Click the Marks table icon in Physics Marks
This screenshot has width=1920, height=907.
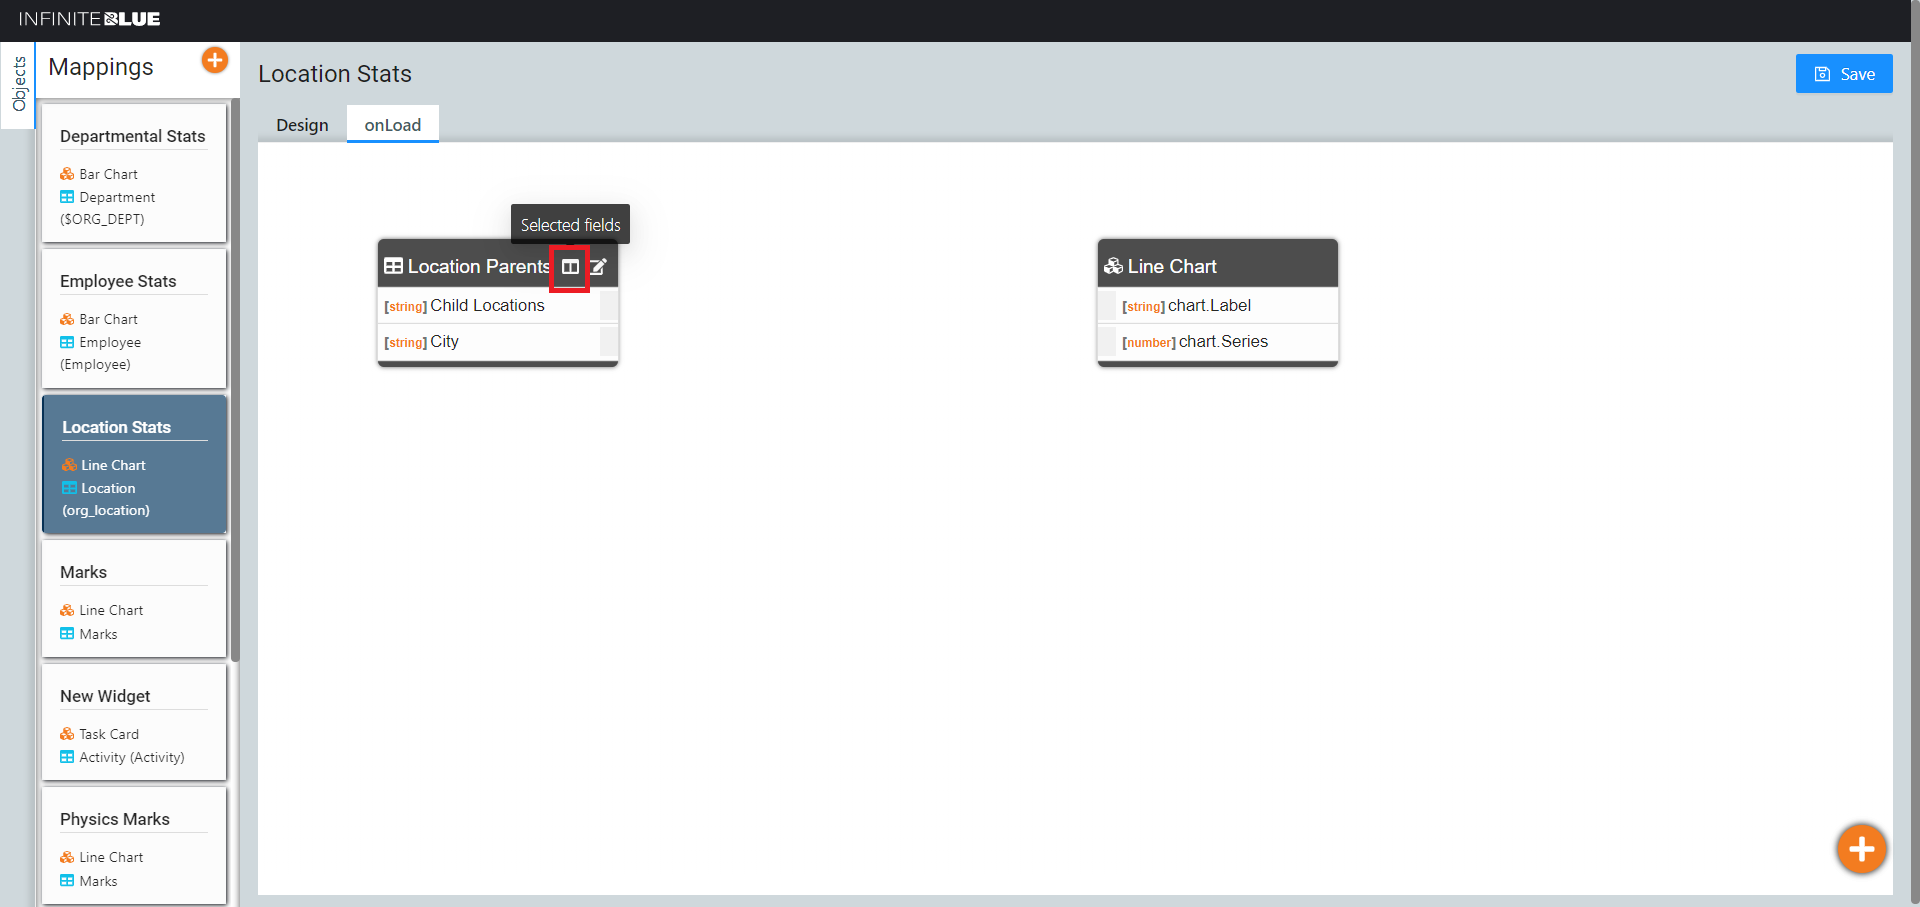[67, 880]
